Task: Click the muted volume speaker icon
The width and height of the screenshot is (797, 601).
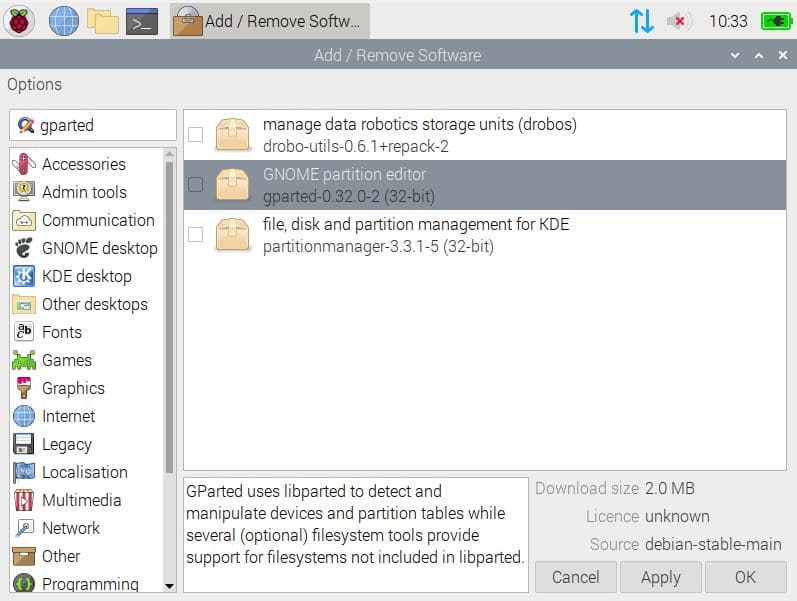Action: coord(680,21)
